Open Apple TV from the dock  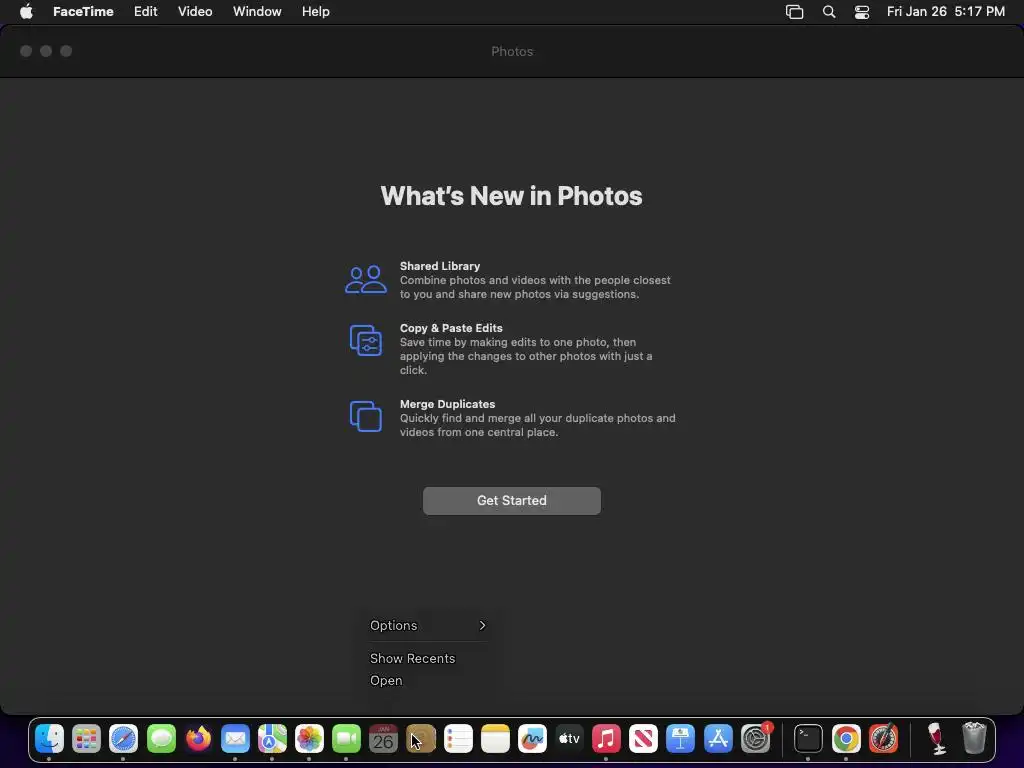point(569,739)
